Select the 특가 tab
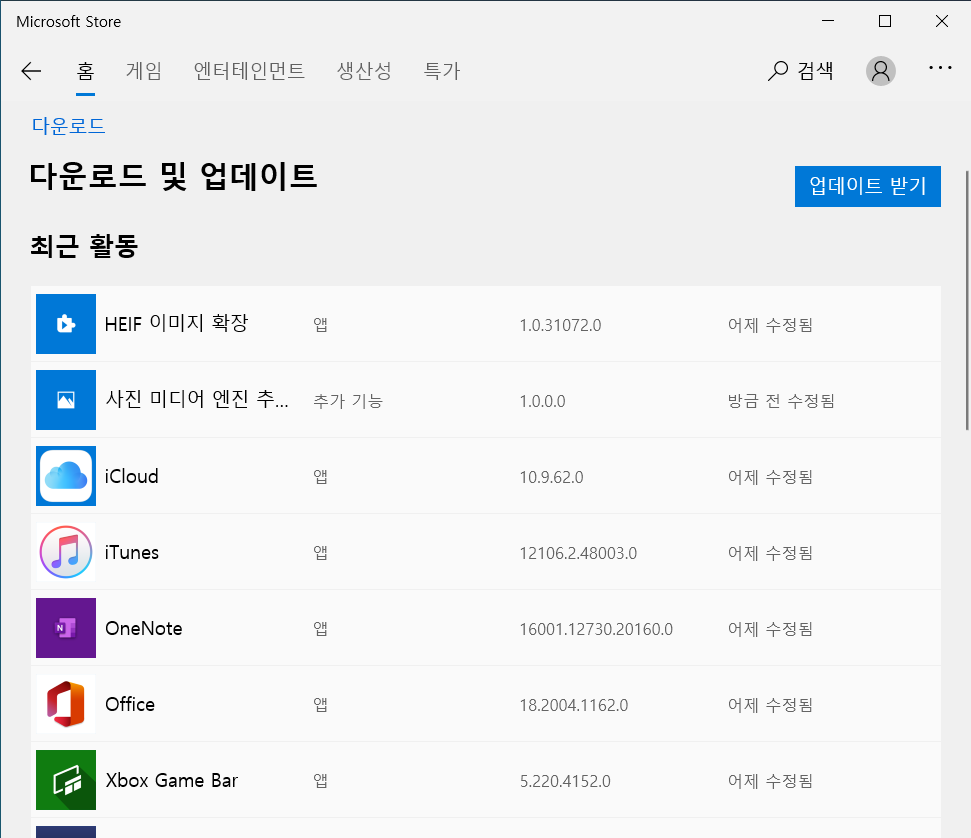971x838 pixels. point(442,71)
